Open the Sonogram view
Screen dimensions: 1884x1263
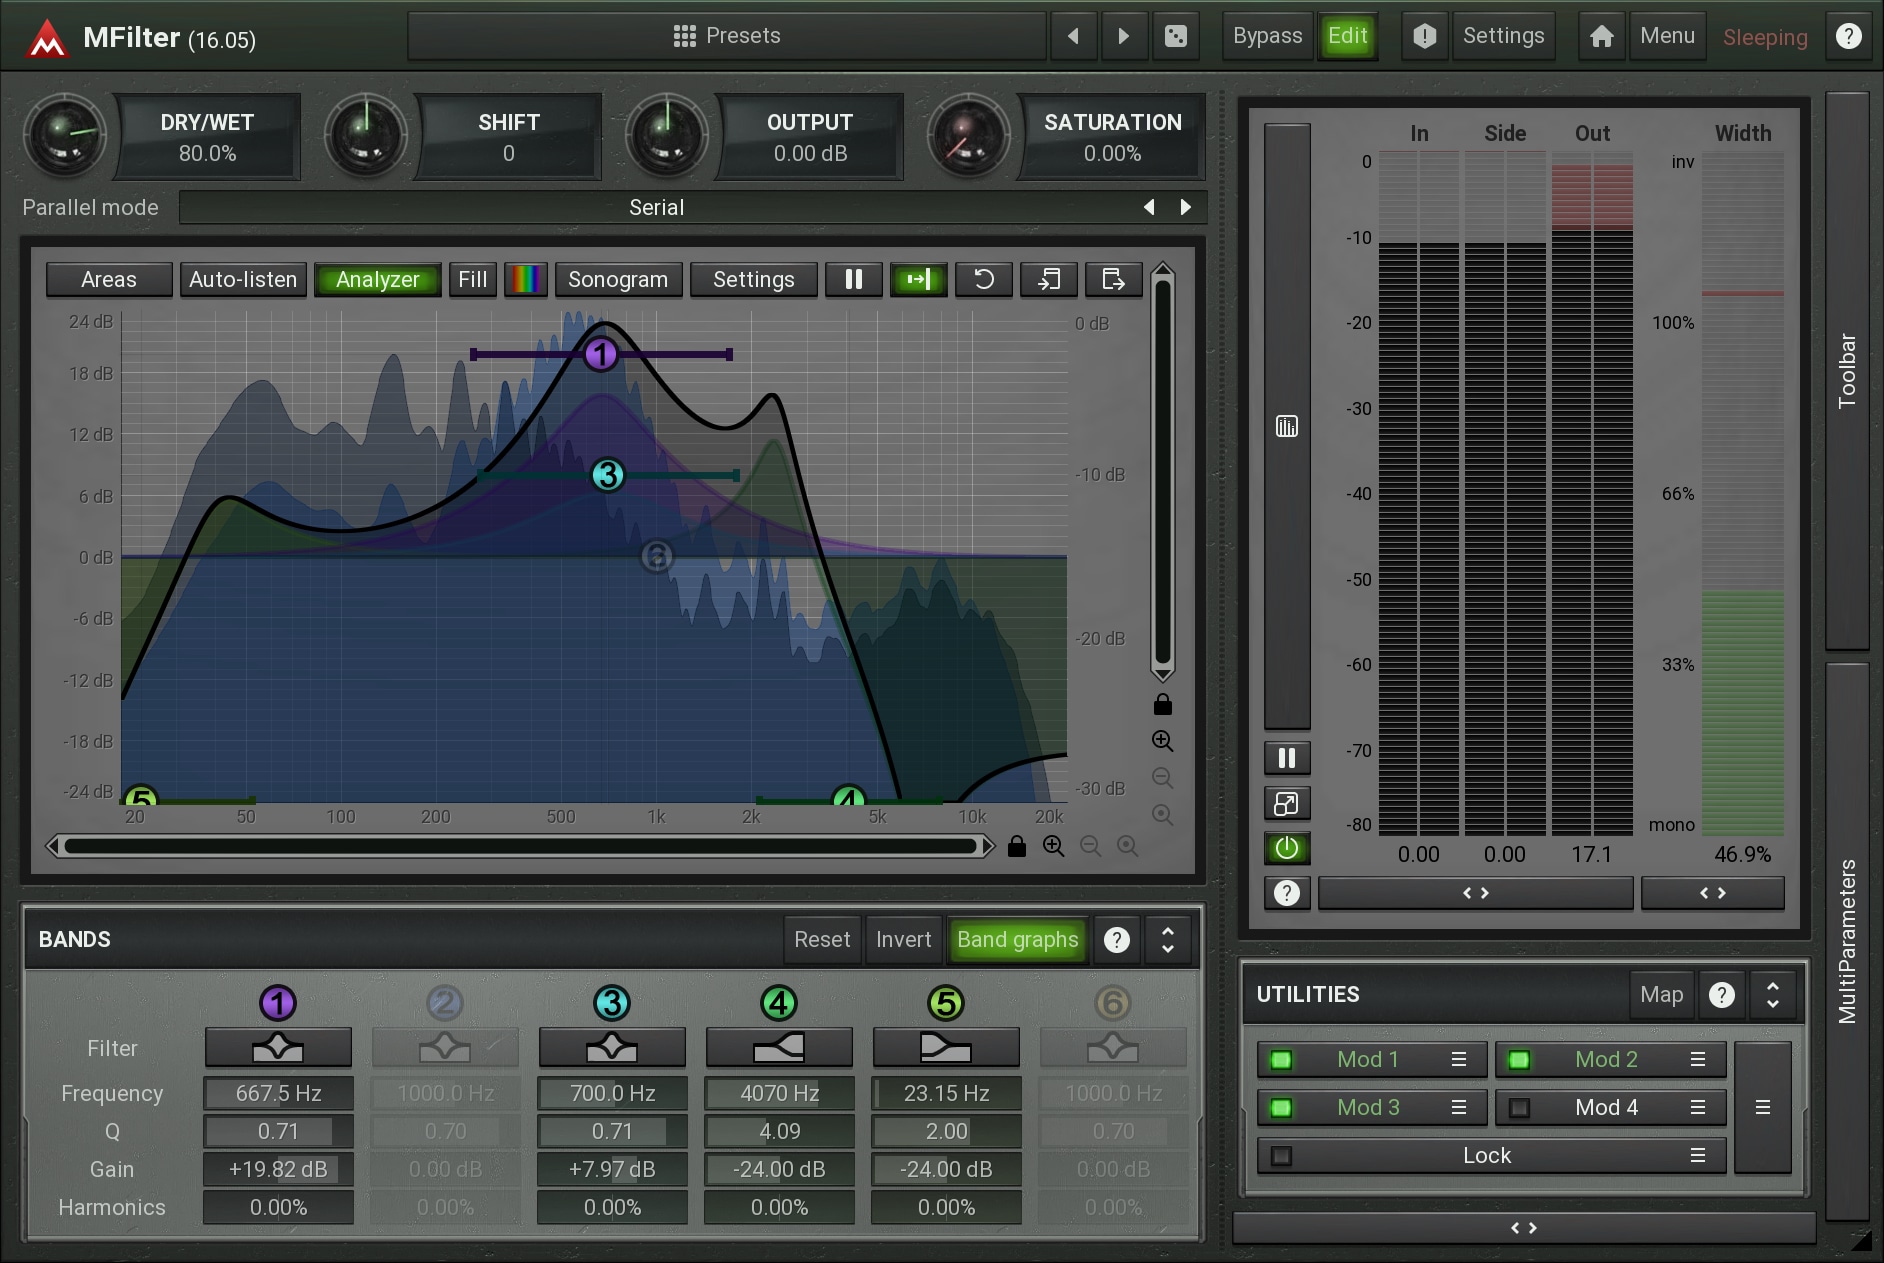coord(618,279)
